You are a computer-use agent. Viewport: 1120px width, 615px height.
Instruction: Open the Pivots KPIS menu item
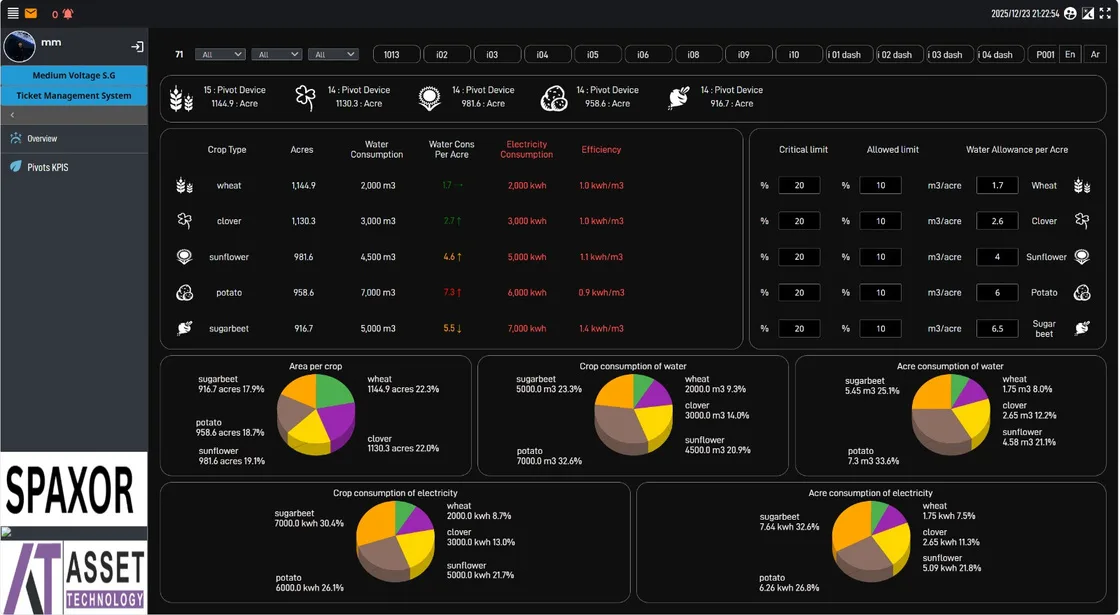pos(74,167)
